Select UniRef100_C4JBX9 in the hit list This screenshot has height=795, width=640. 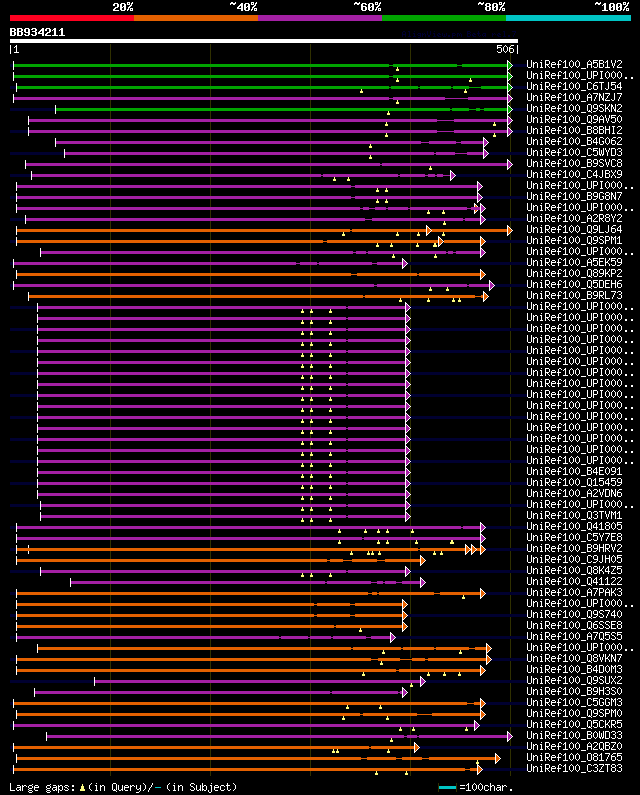(x=574, y=174)
